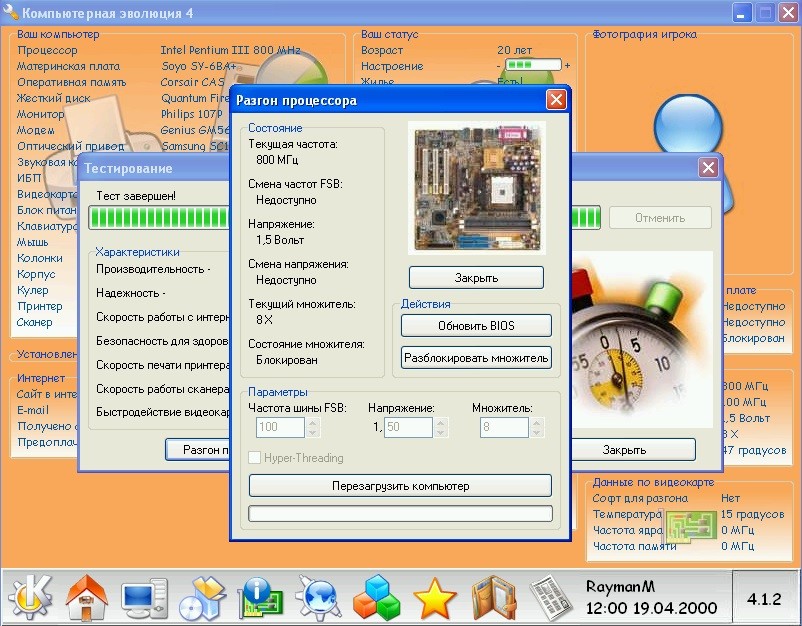Click Материнская плата link
Image resolution: width=802 pixels, height=626 pixels.
click(69, 66)
